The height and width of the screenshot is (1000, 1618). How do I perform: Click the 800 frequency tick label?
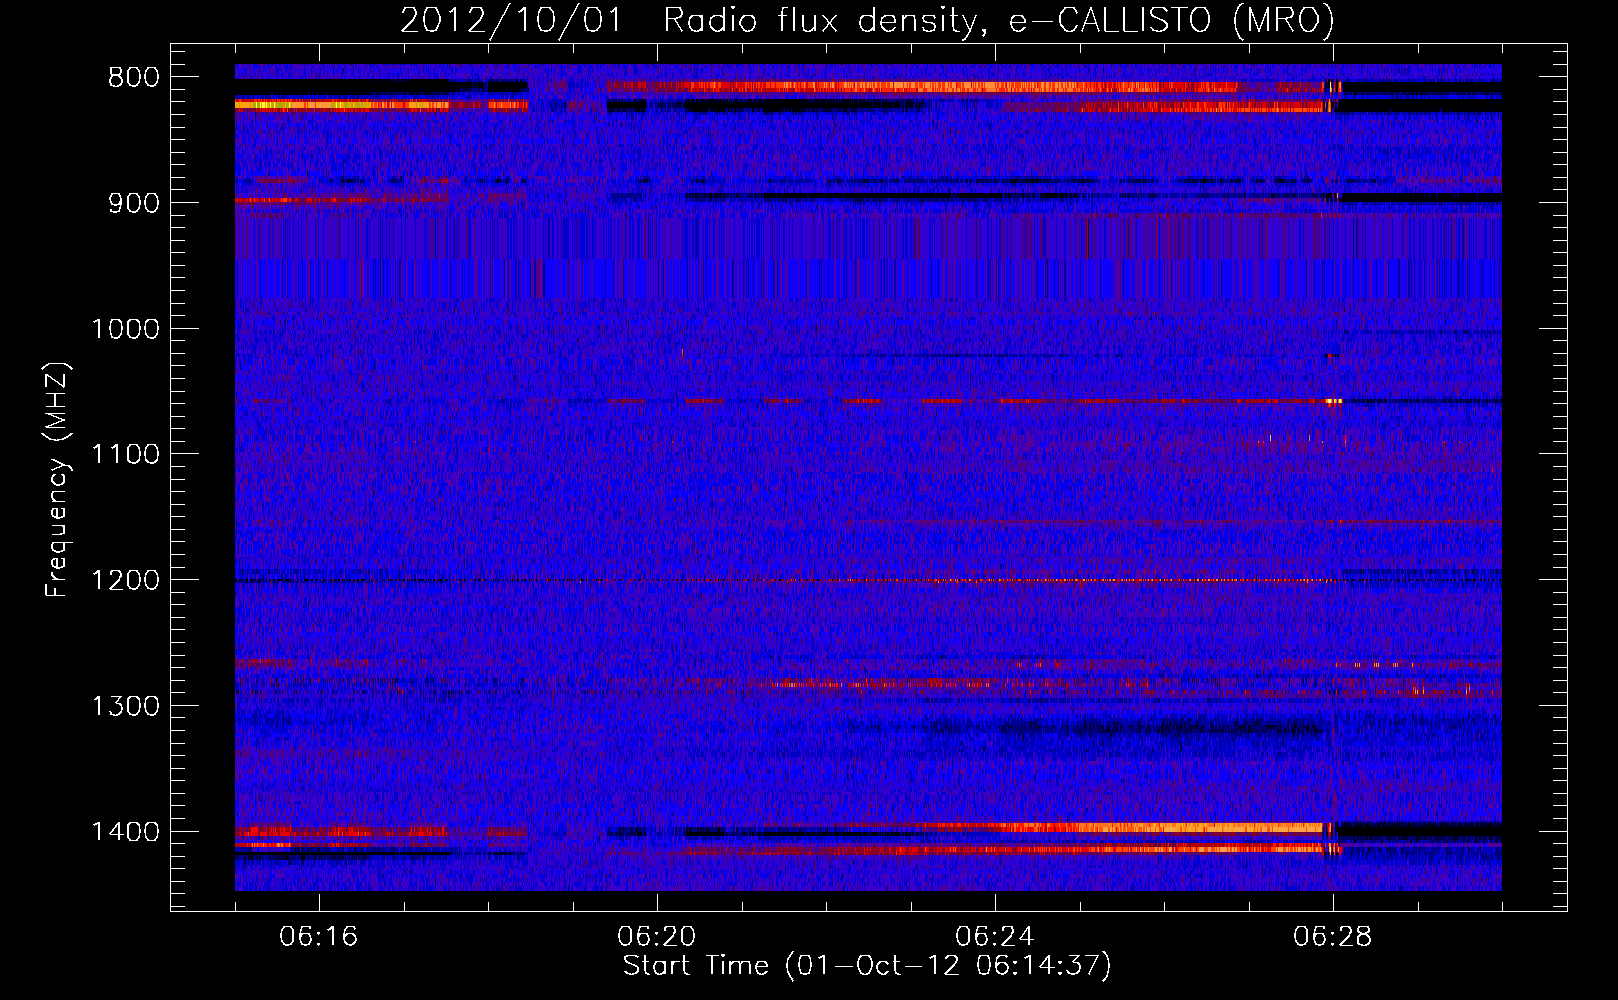pos(133,78)
